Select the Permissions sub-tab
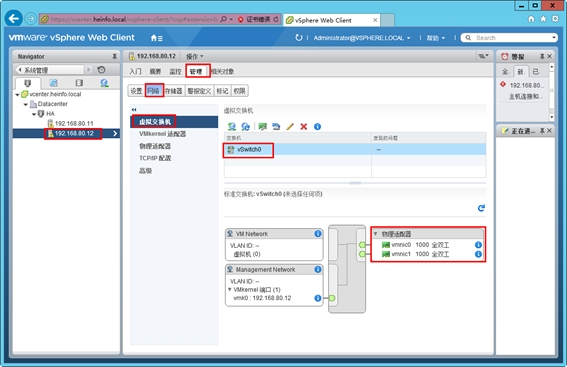 point(239,91)
